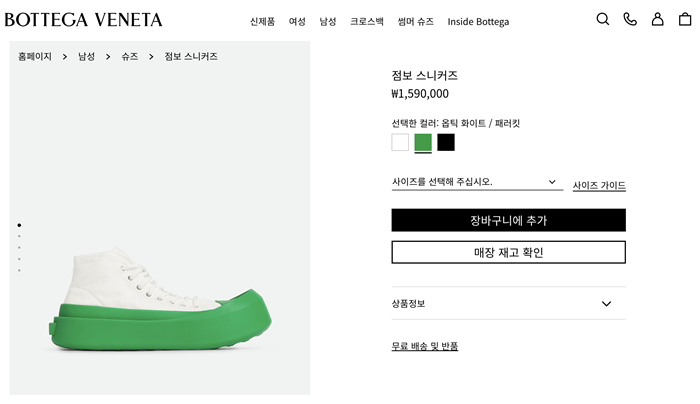Select the second image carousel dot

(19, 236)
